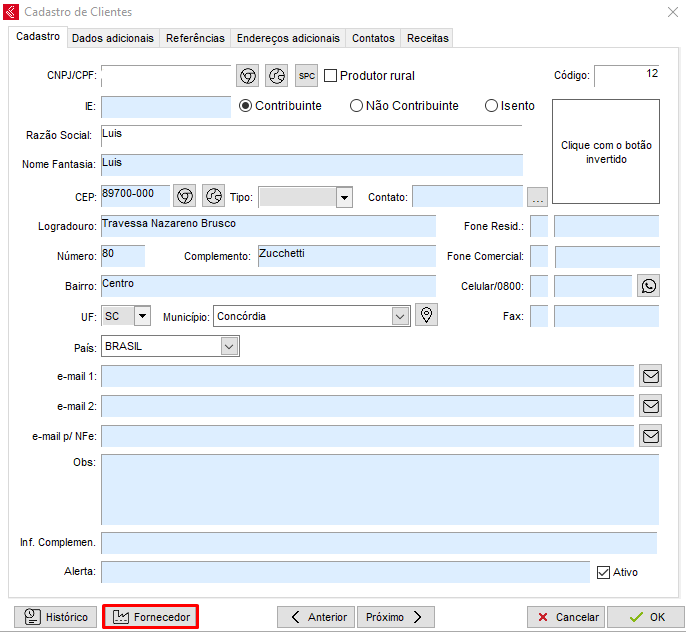
Task: Click the Complemento field
Action: [347, 256]
